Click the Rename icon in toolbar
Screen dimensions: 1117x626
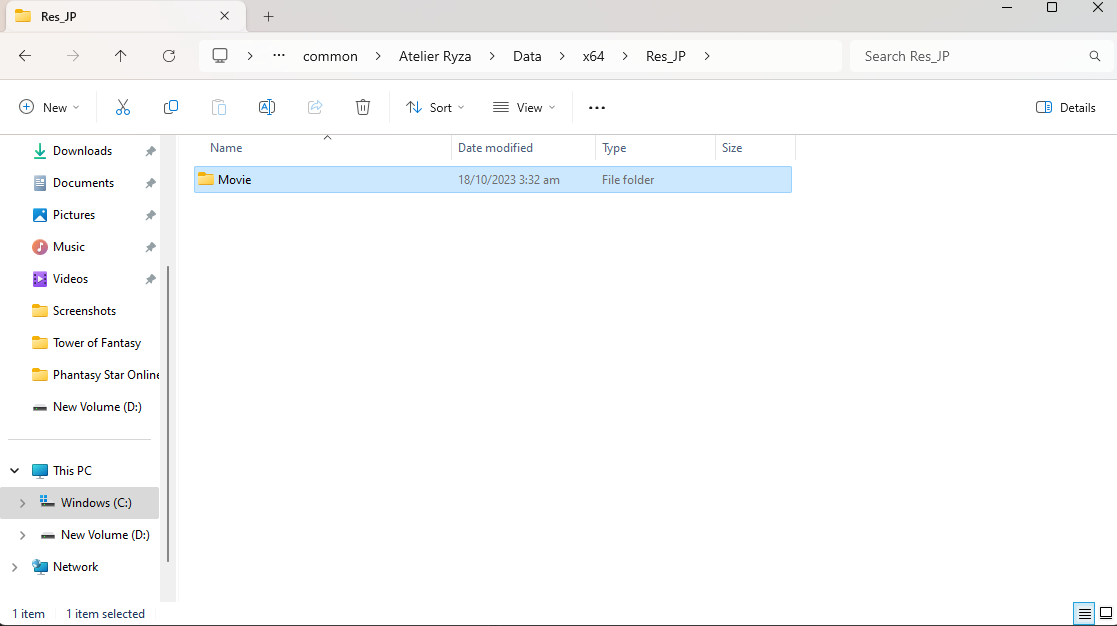tap(266, 108)
